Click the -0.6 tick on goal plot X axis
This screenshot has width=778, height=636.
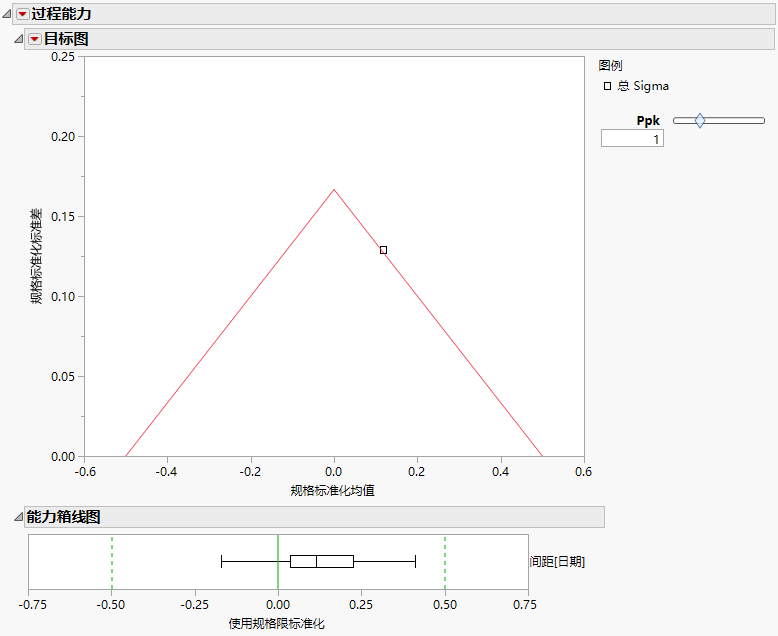[x=85, y=472]
